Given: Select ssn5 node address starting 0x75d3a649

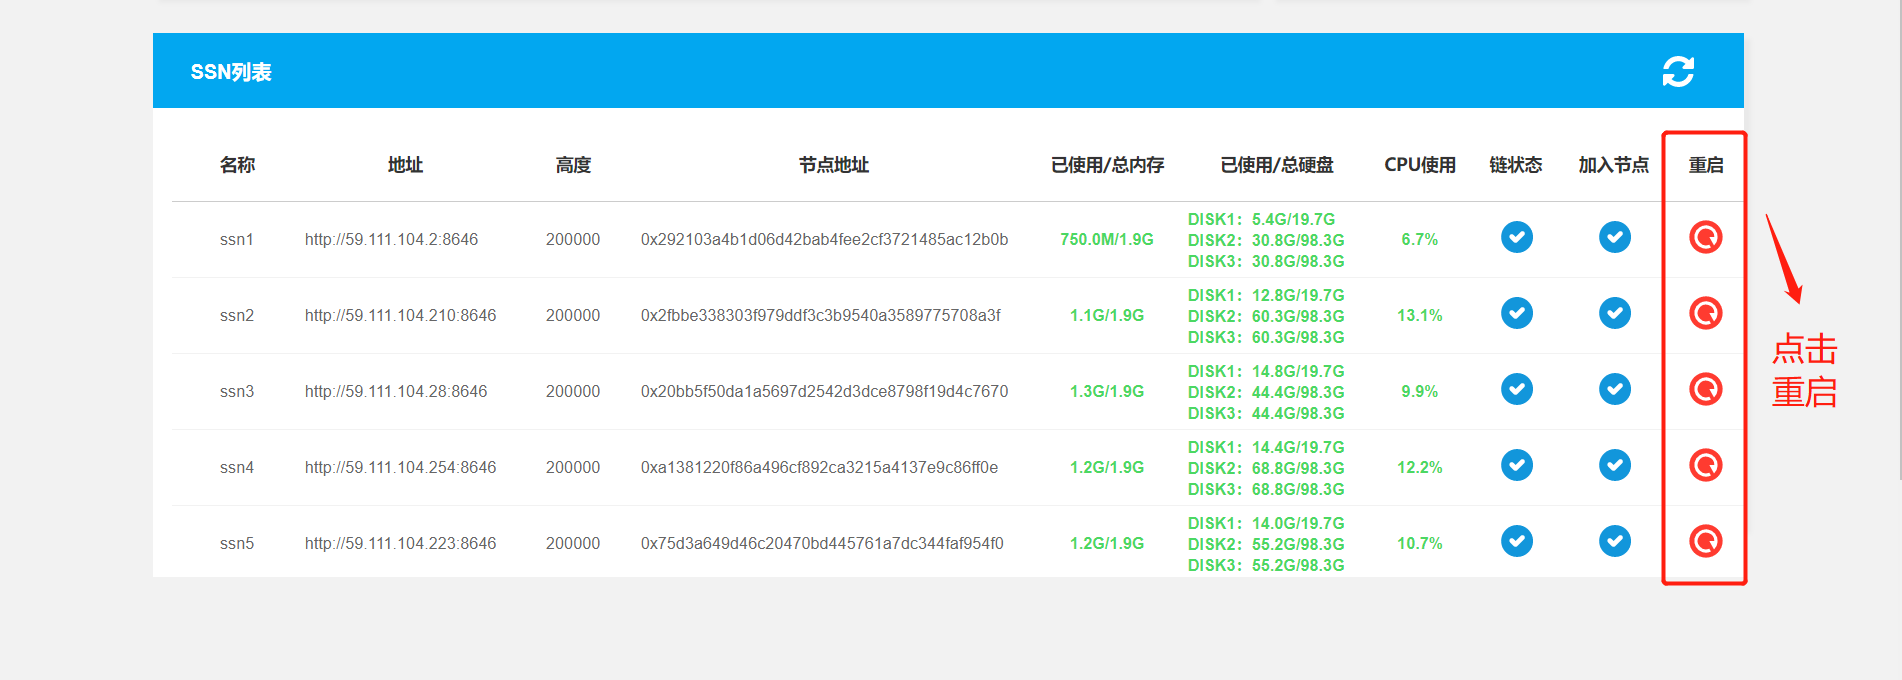Looking at the screenshot, I should click(x=822, y=544).
